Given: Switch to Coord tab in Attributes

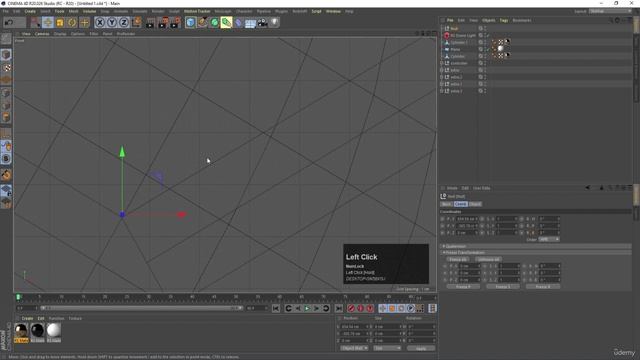Looking at the screenshot, I should pos(460,204).
